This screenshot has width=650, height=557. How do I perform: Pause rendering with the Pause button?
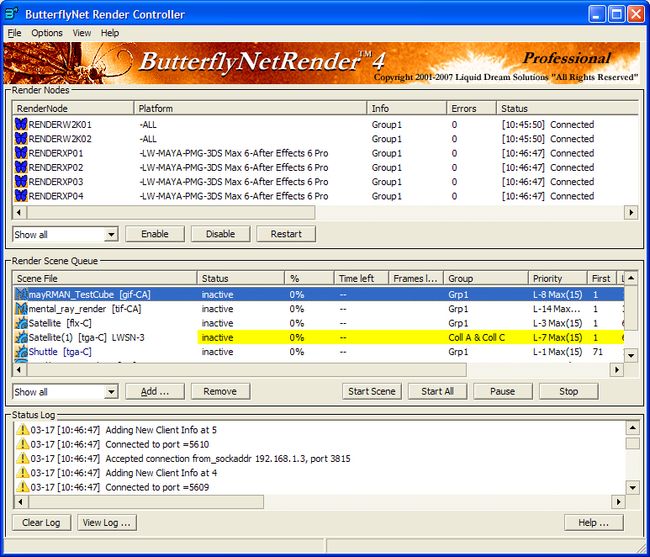pyautogui.click(x=502, y=391)
